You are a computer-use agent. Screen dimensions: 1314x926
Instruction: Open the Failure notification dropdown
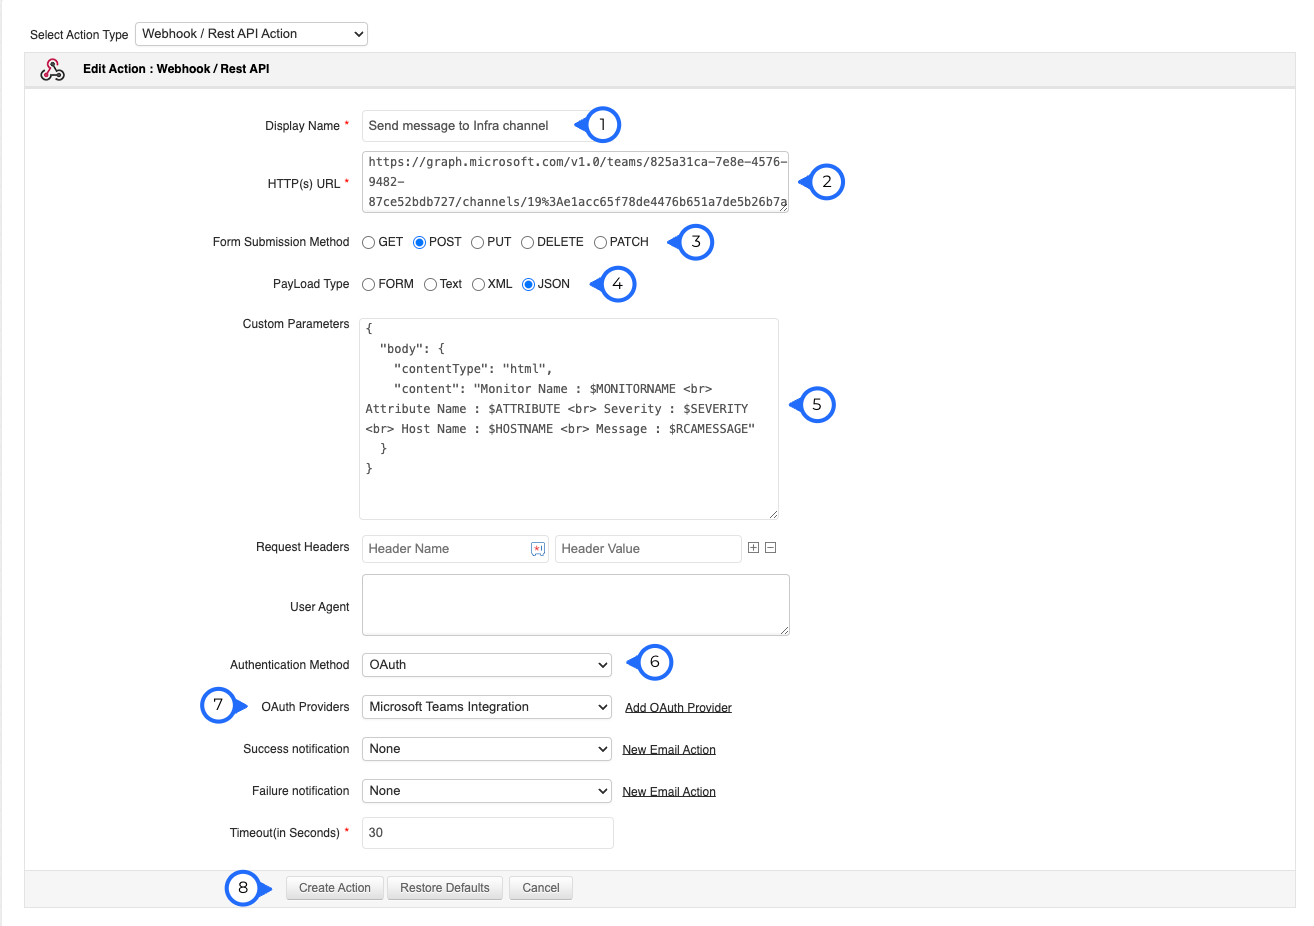(x=487, y=791)
